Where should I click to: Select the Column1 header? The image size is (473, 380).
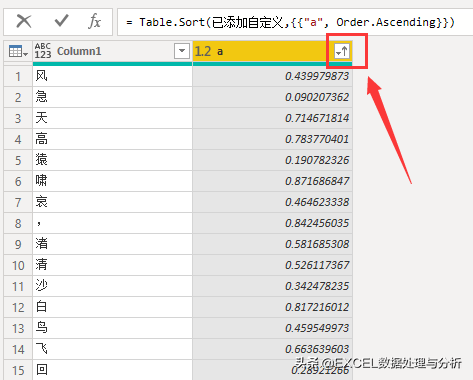tap(112, 51)
